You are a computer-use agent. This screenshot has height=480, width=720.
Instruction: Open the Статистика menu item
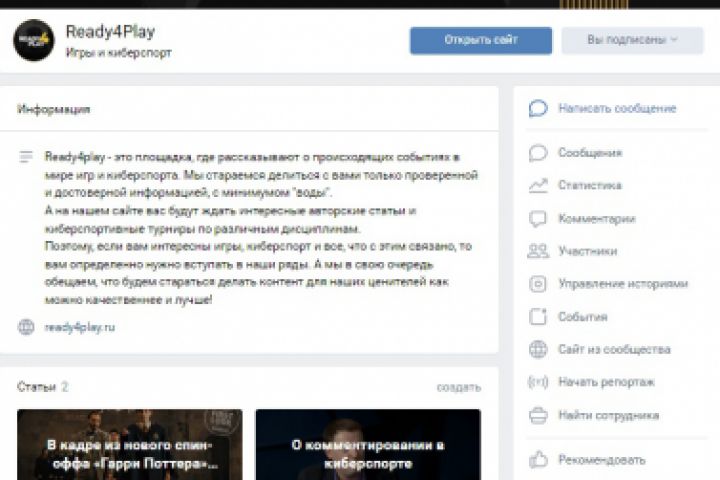pos(590,185)
